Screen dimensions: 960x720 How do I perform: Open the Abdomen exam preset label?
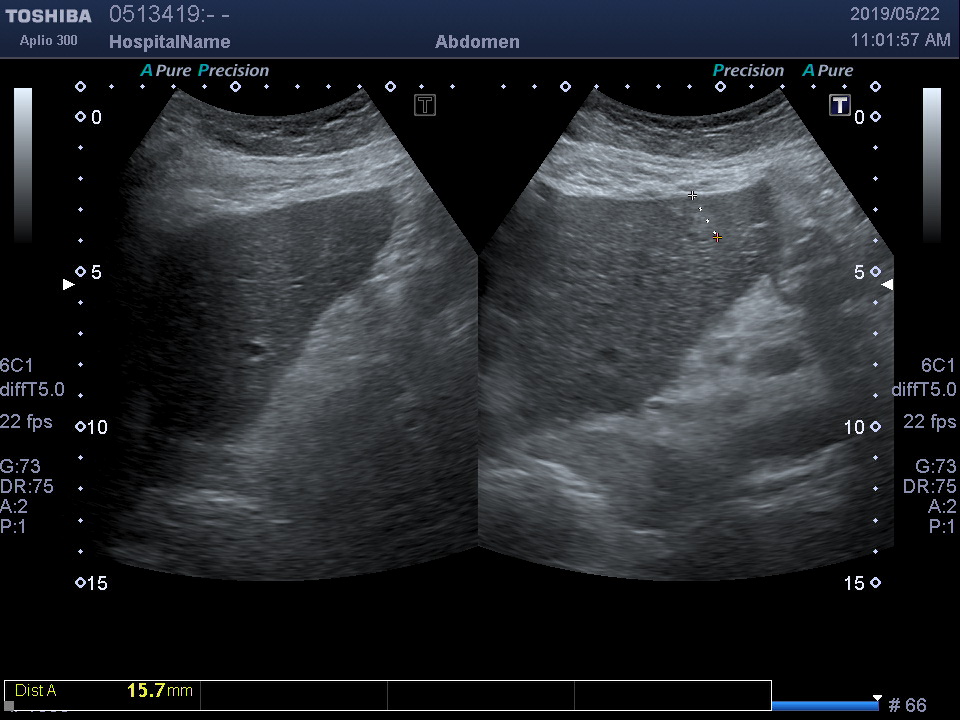pyautogui.click(x=477, y=42)
